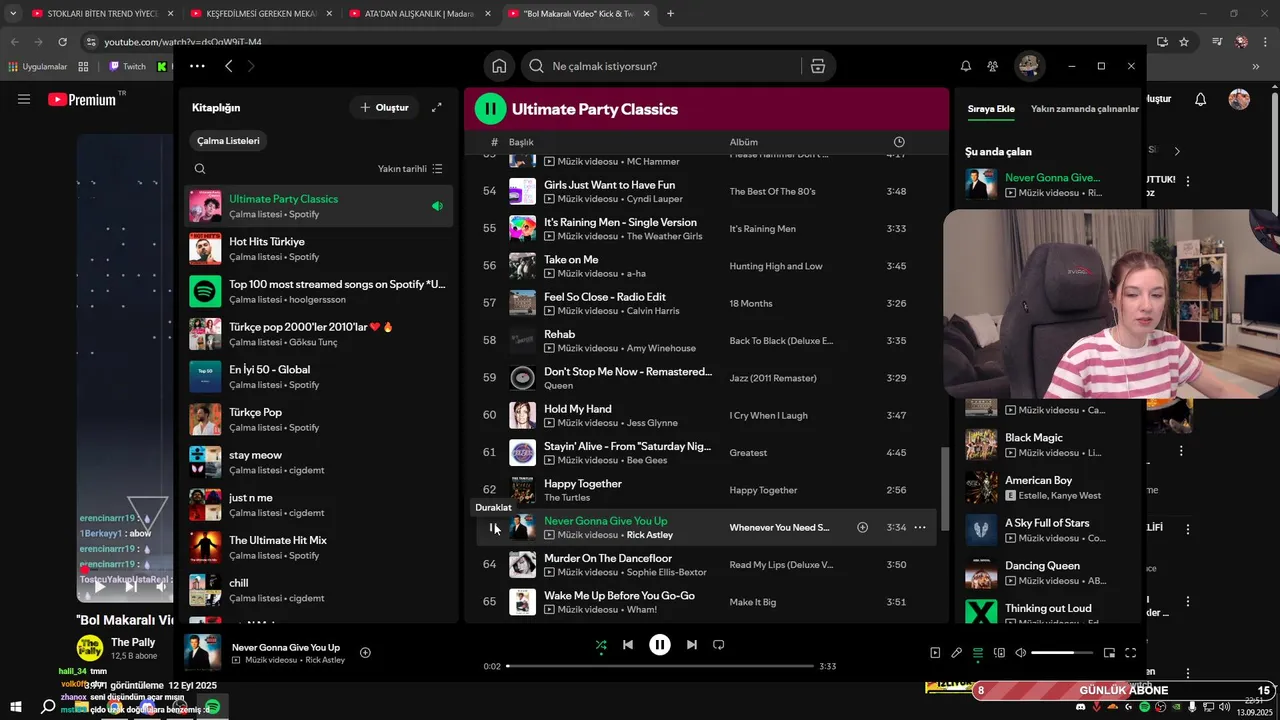This screenshot has width=1280, height=720.
Task: Open connect to a device icon
Action: tap(999, 653)
